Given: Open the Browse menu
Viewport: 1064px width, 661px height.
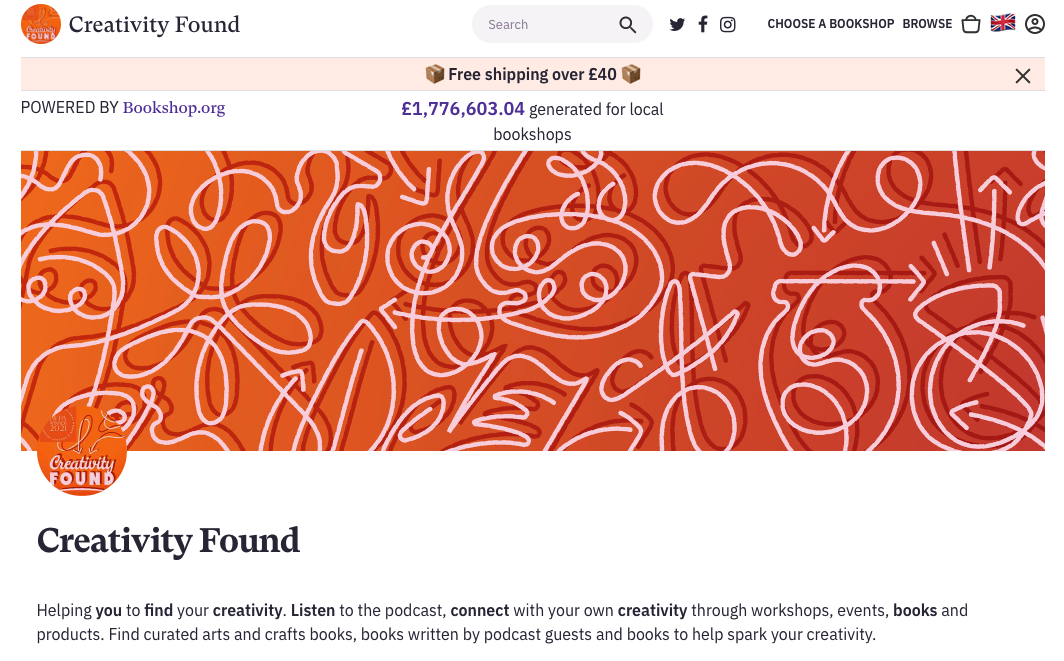Looking at the screenshot, I should click(x=927, y=24).
